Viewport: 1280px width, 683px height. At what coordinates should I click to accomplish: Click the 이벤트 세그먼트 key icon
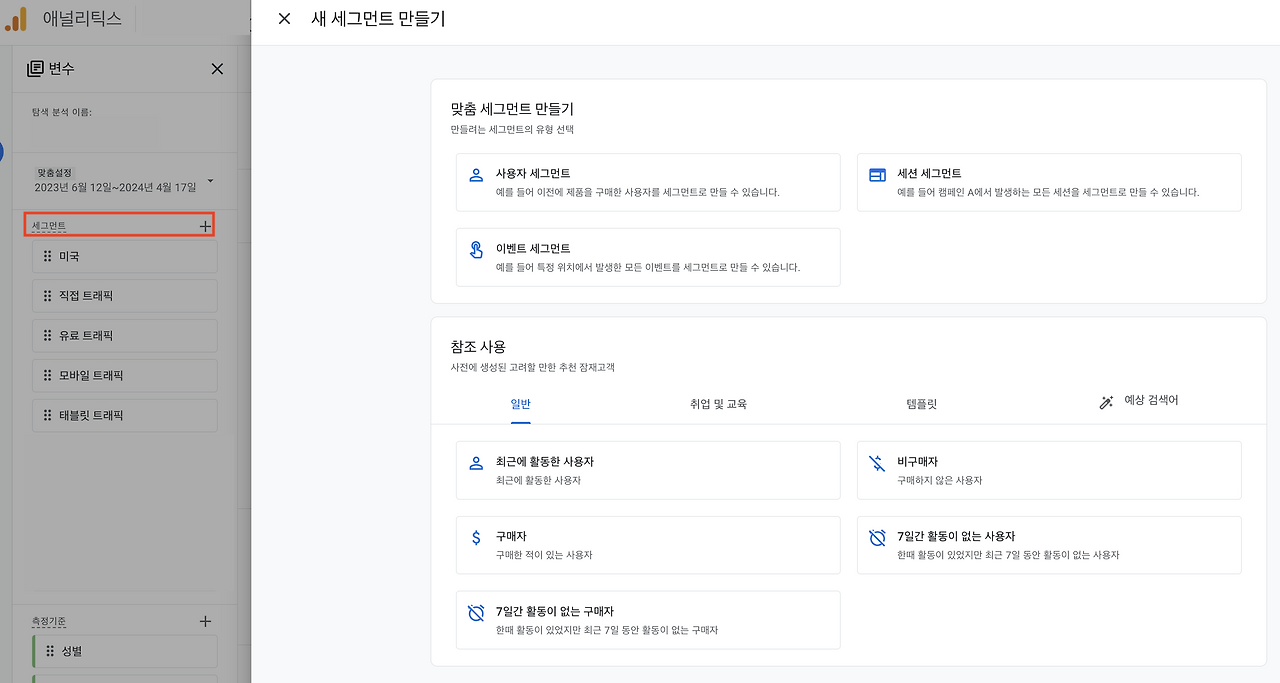tap(475, 250)
